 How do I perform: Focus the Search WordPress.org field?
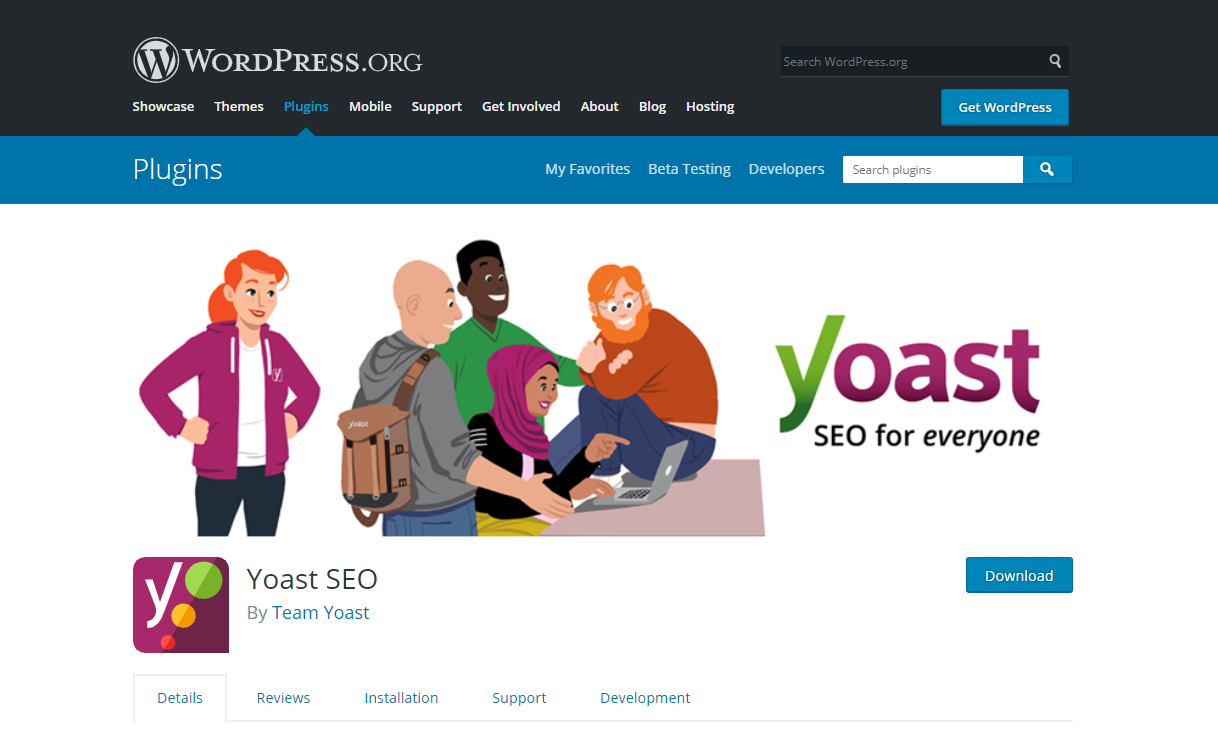tap(912, 61)
